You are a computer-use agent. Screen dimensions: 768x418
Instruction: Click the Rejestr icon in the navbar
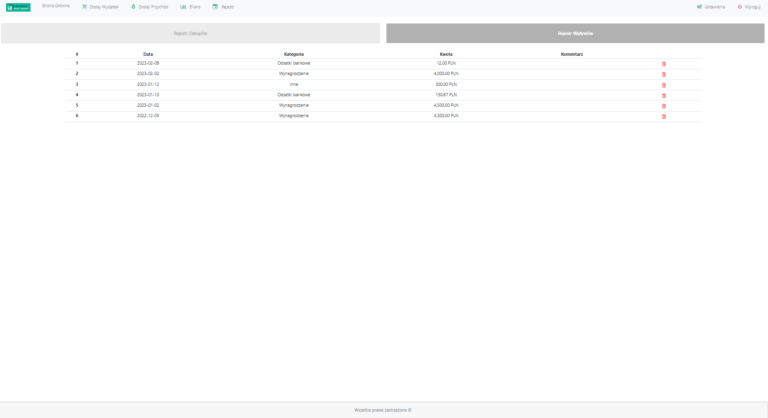pos(215,7)
